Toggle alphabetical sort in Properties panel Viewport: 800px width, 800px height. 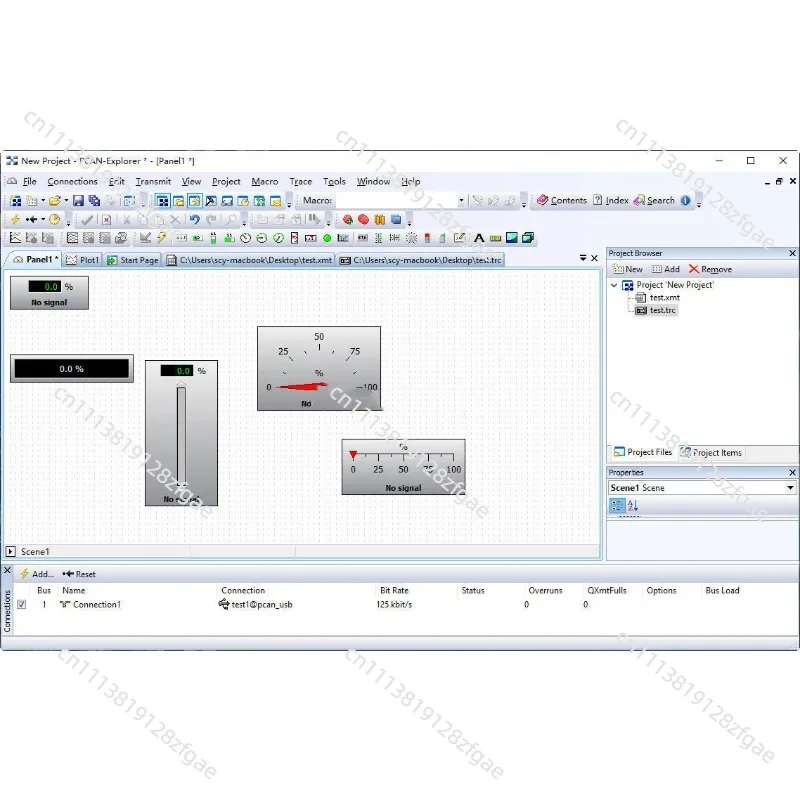(x=633, y=506)
